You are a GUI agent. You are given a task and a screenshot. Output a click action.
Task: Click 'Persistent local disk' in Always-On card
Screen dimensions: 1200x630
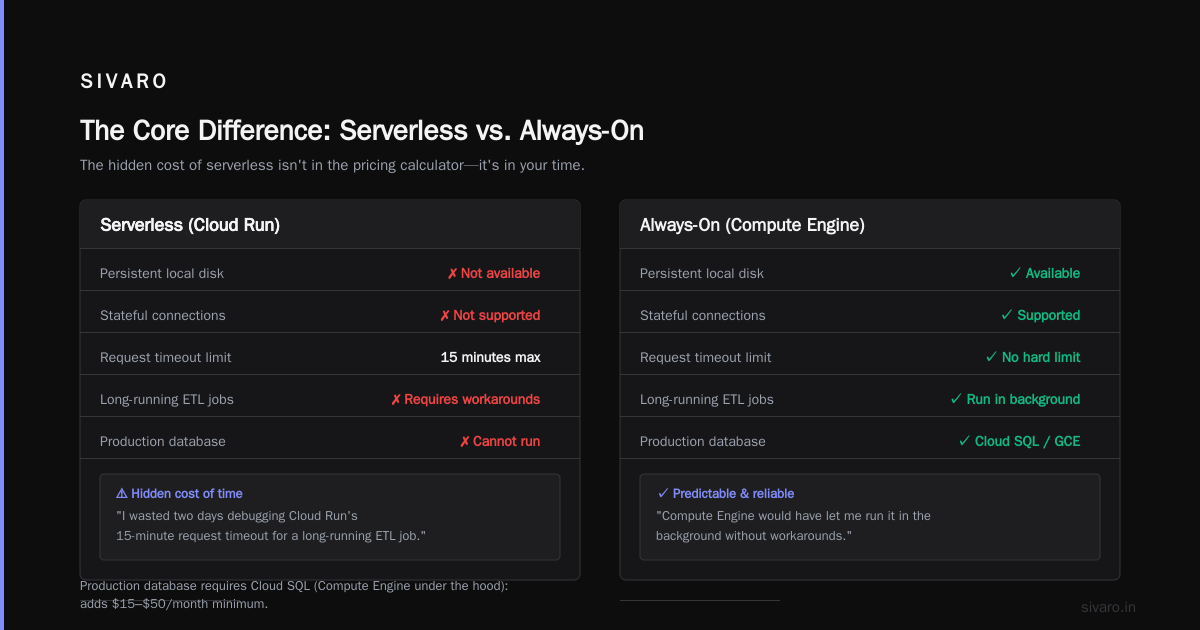[702, 273]
